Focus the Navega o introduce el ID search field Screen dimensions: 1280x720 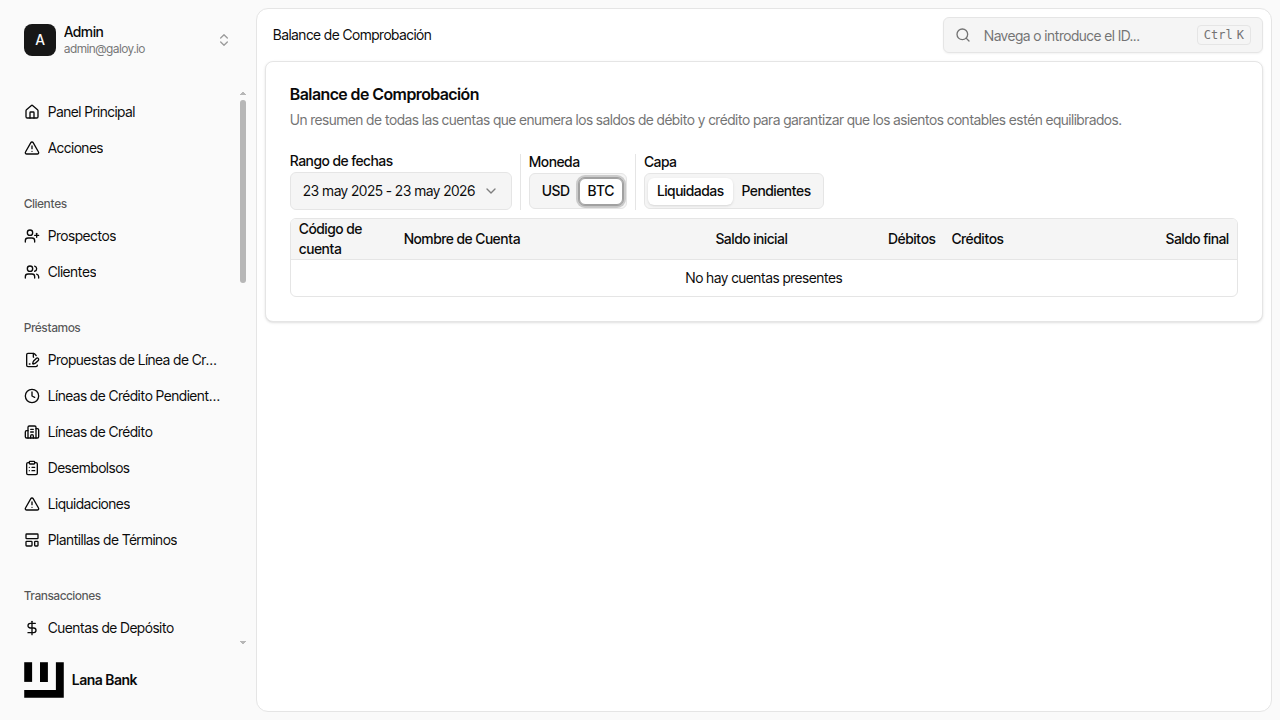point(1103,35)
